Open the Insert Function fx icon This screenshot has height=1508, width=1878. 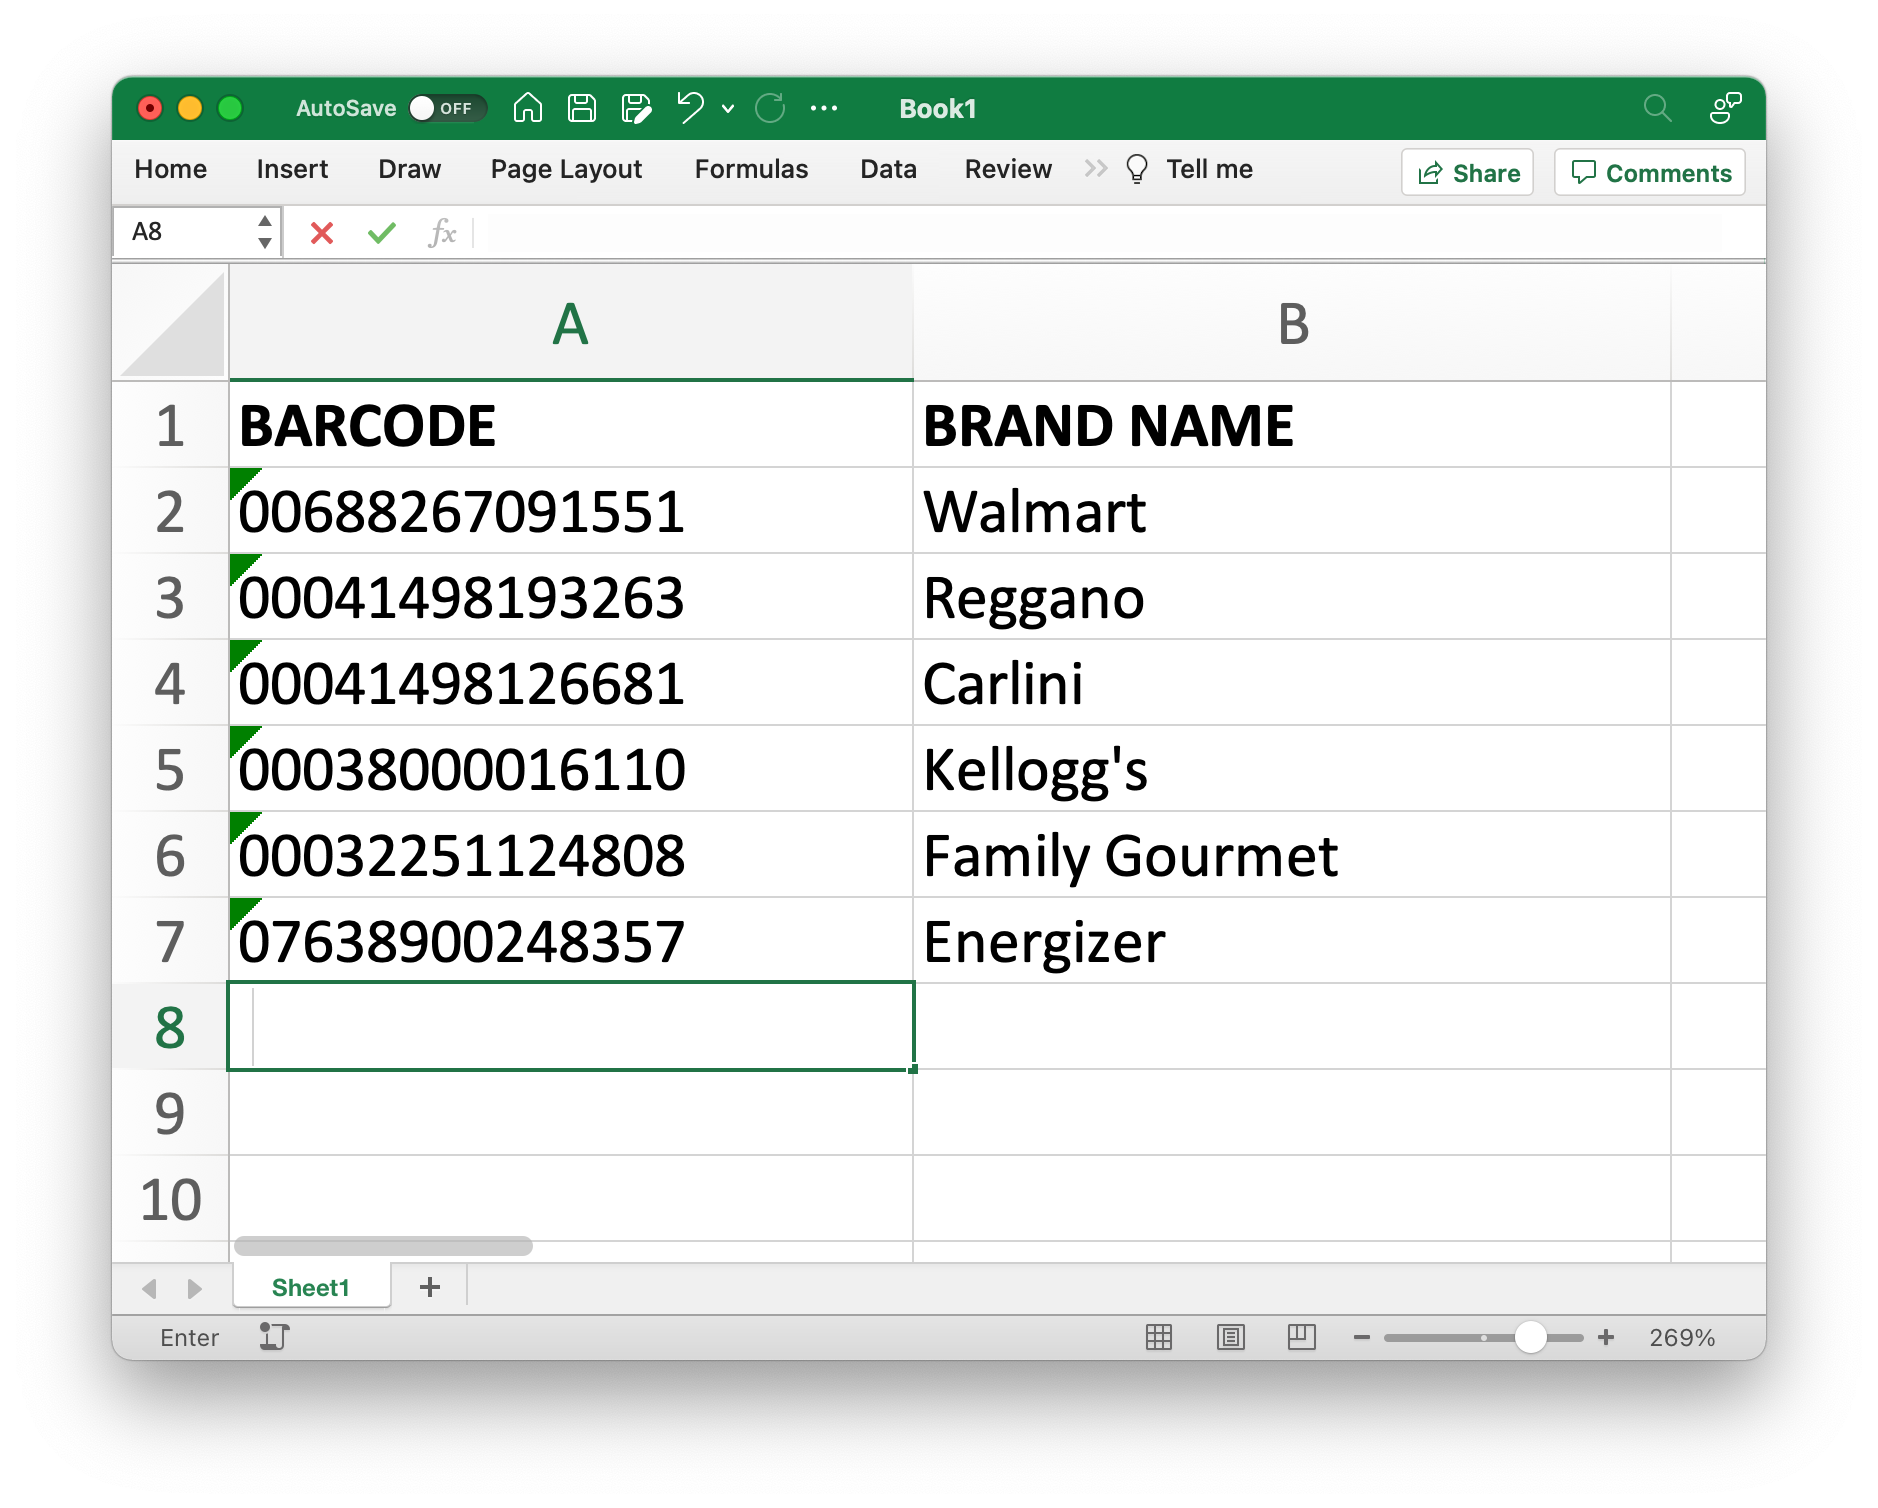pyautogui.click(x=442, y=233)
